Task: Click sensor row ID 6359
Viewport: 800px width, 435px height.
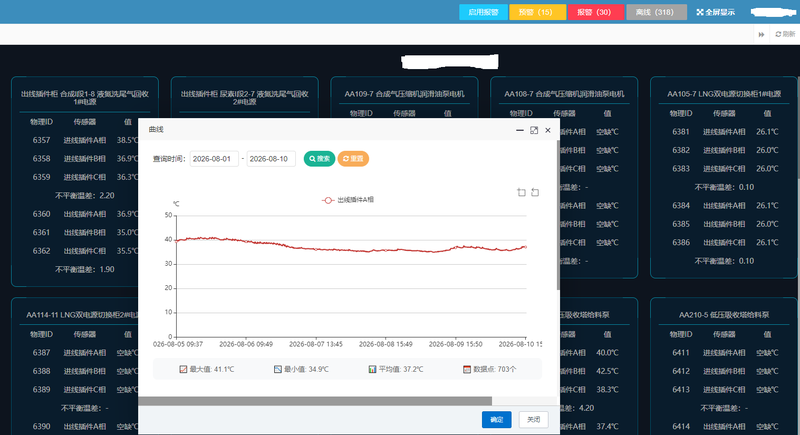Action: [41, 177]
